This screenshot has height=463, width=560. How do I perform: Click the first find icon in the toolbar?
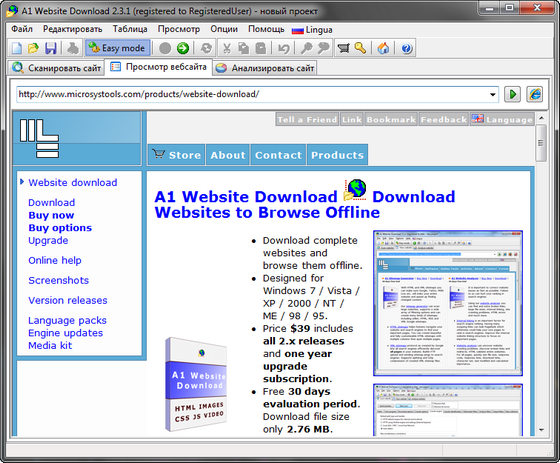click(306, 48)
